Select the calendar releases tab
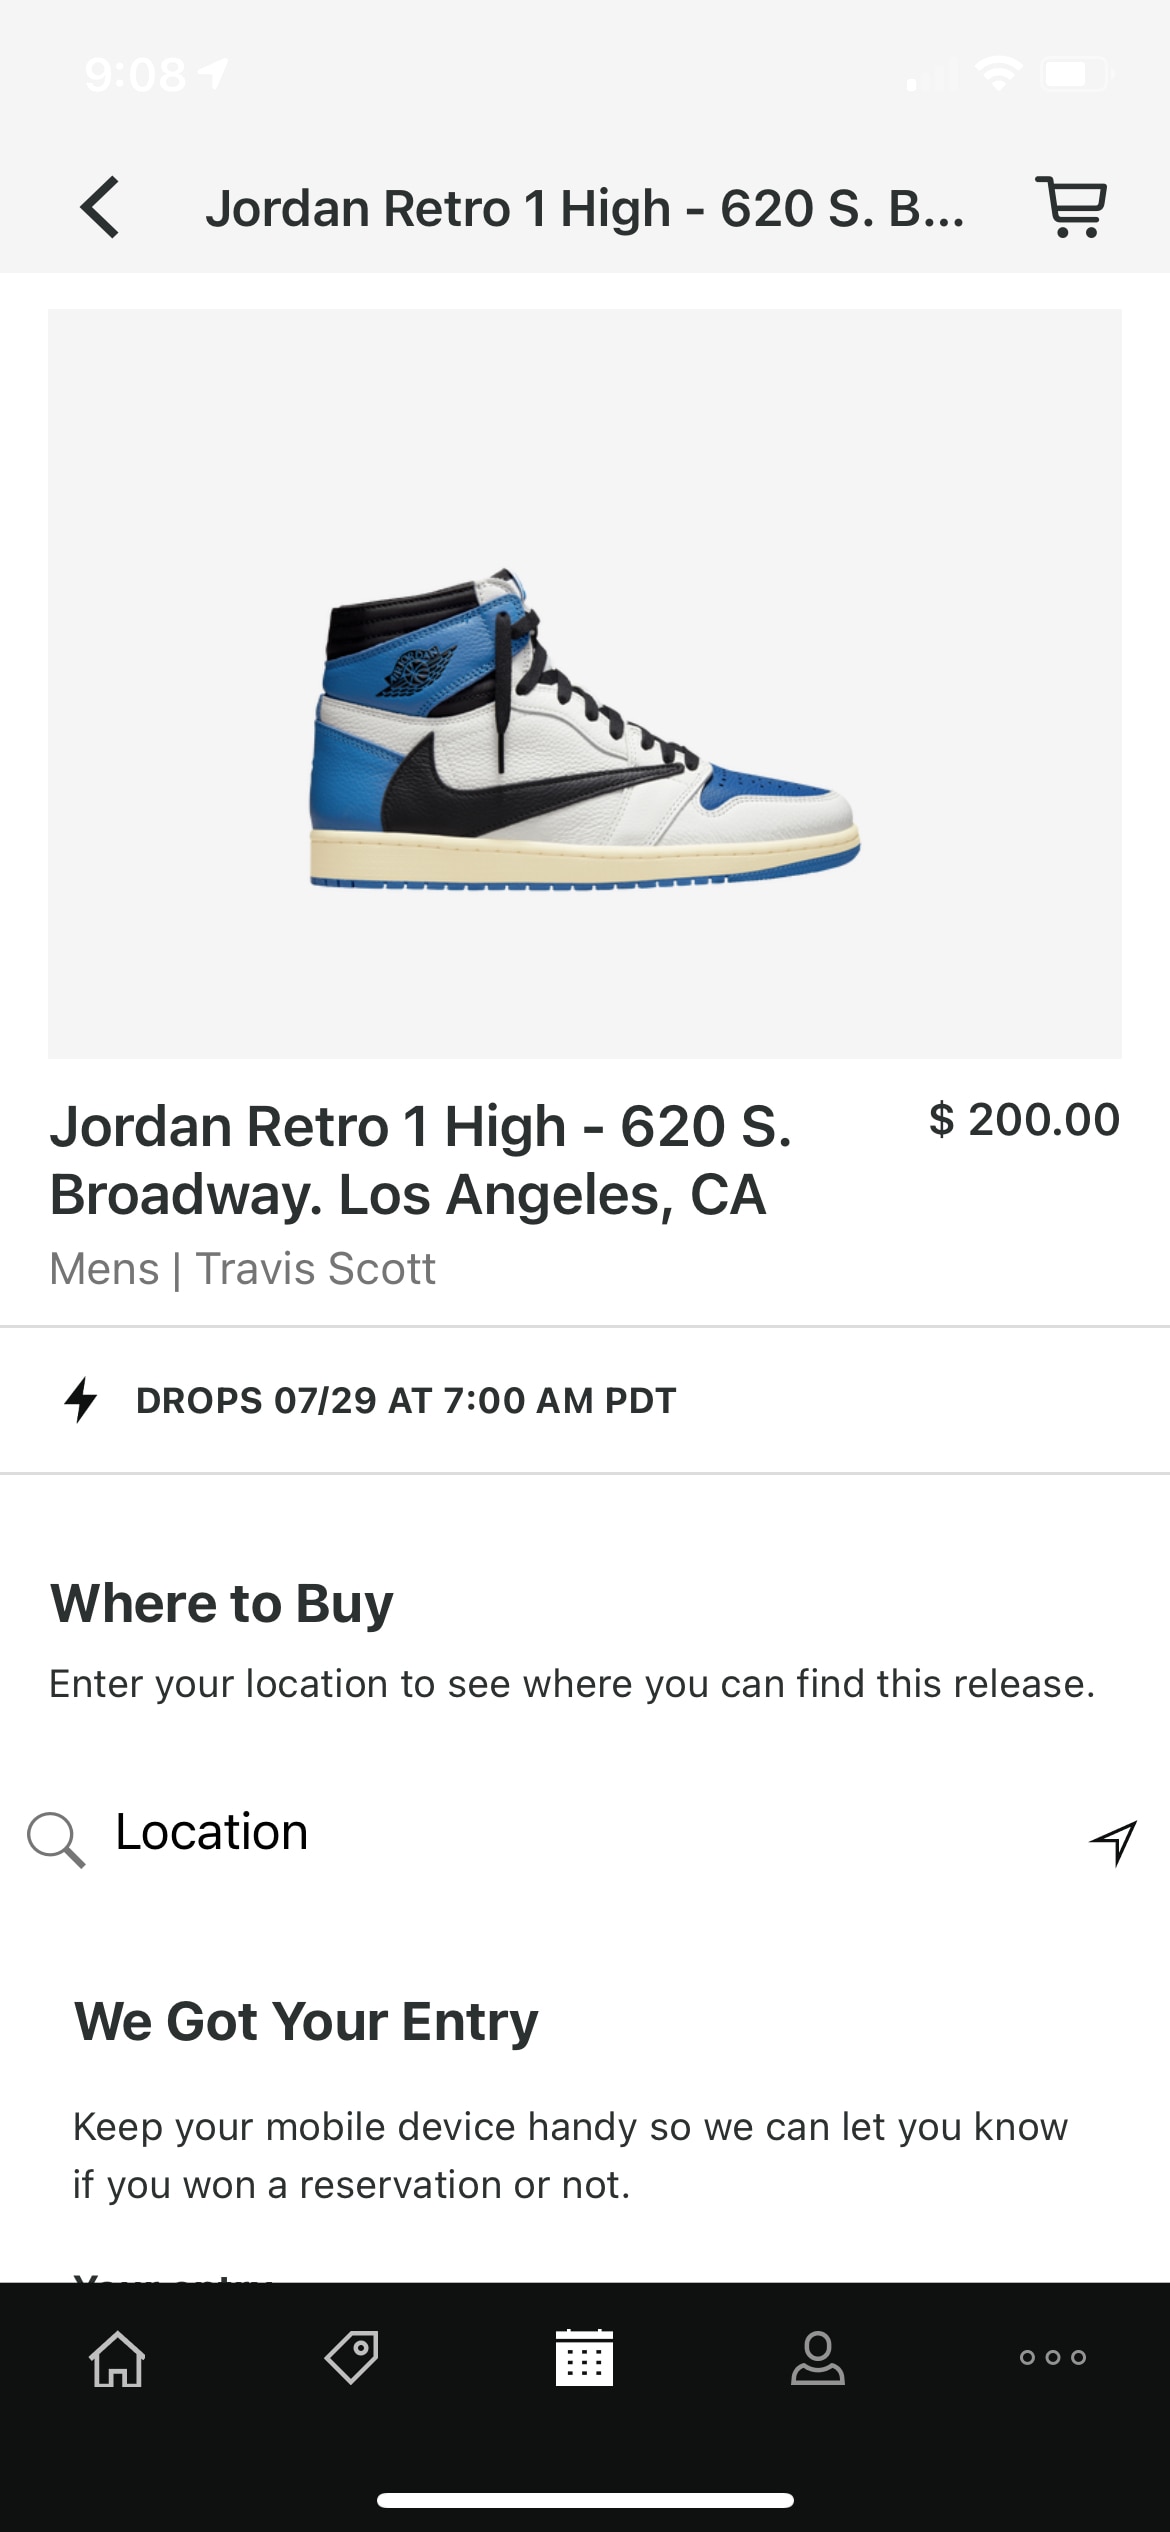This screenshot has height=2532, width=1170. click(584, 2357)
